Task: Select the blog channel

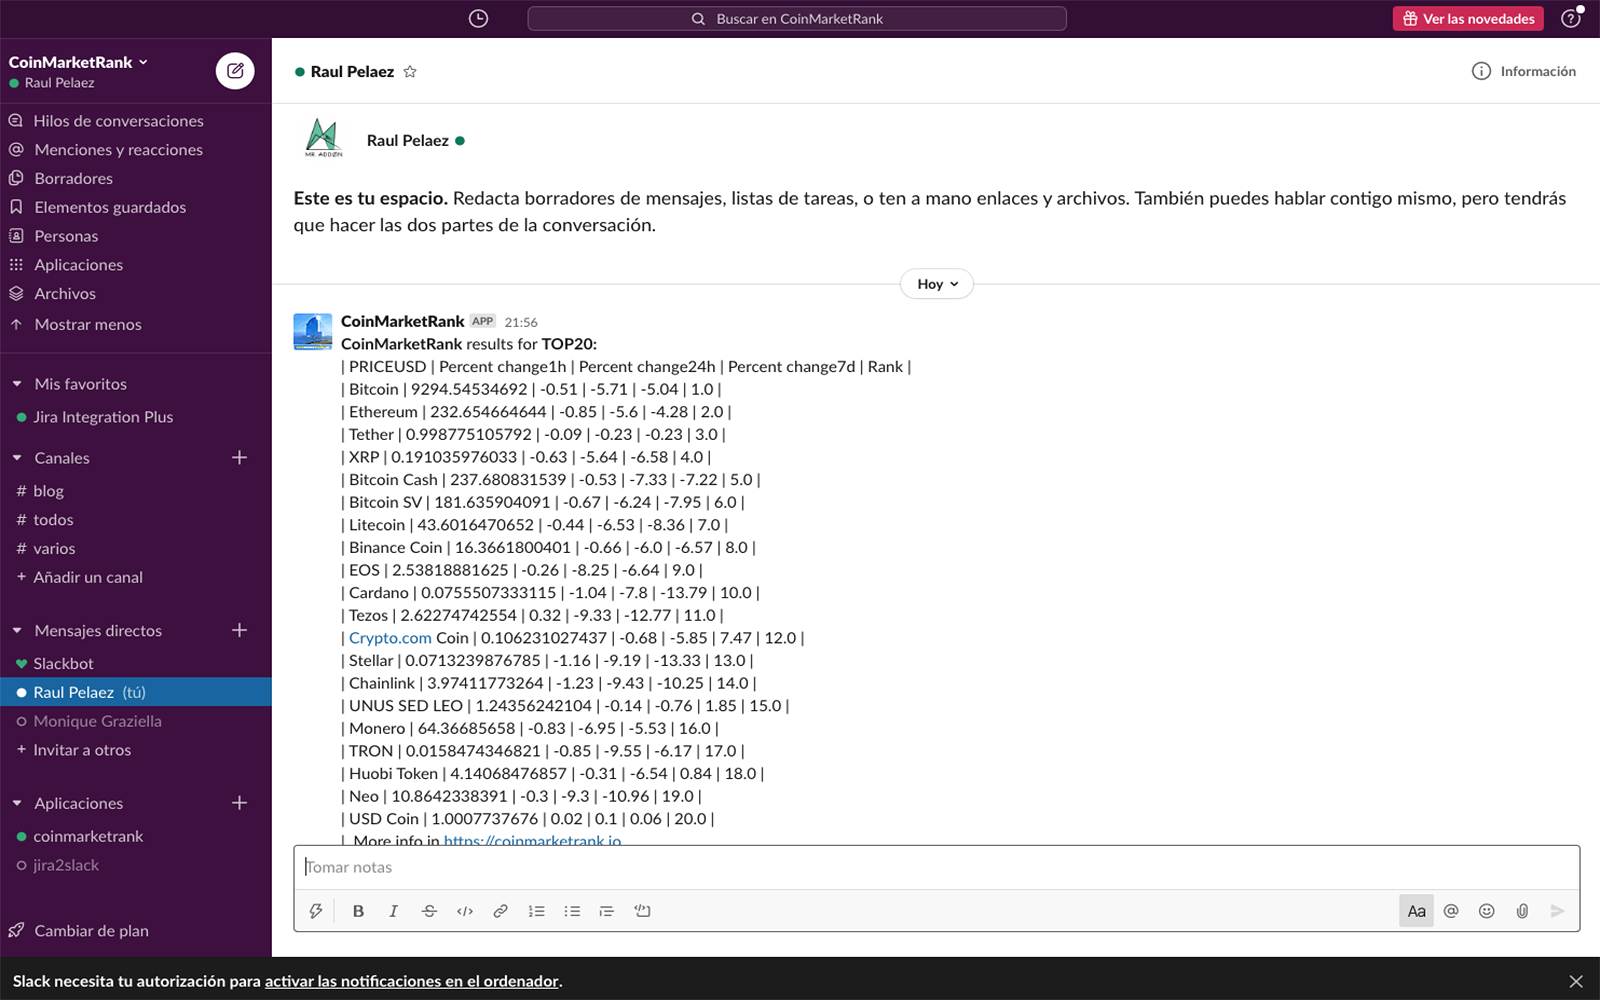Action: click(48, 491)
